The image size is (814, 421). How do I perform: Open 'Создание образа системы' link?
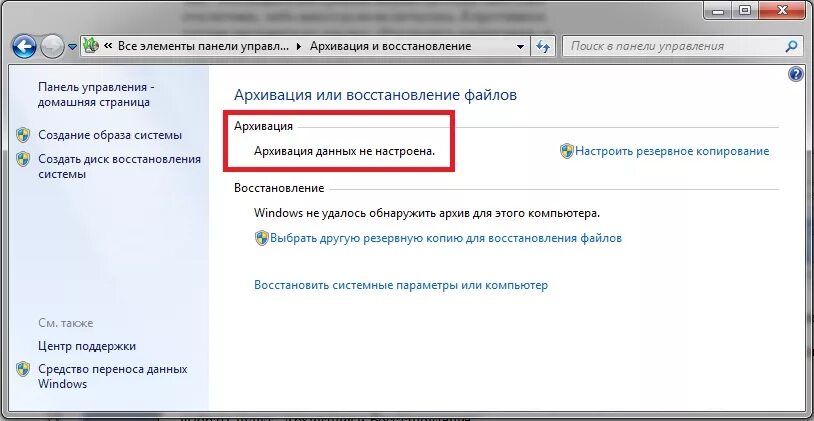(110, 135)
